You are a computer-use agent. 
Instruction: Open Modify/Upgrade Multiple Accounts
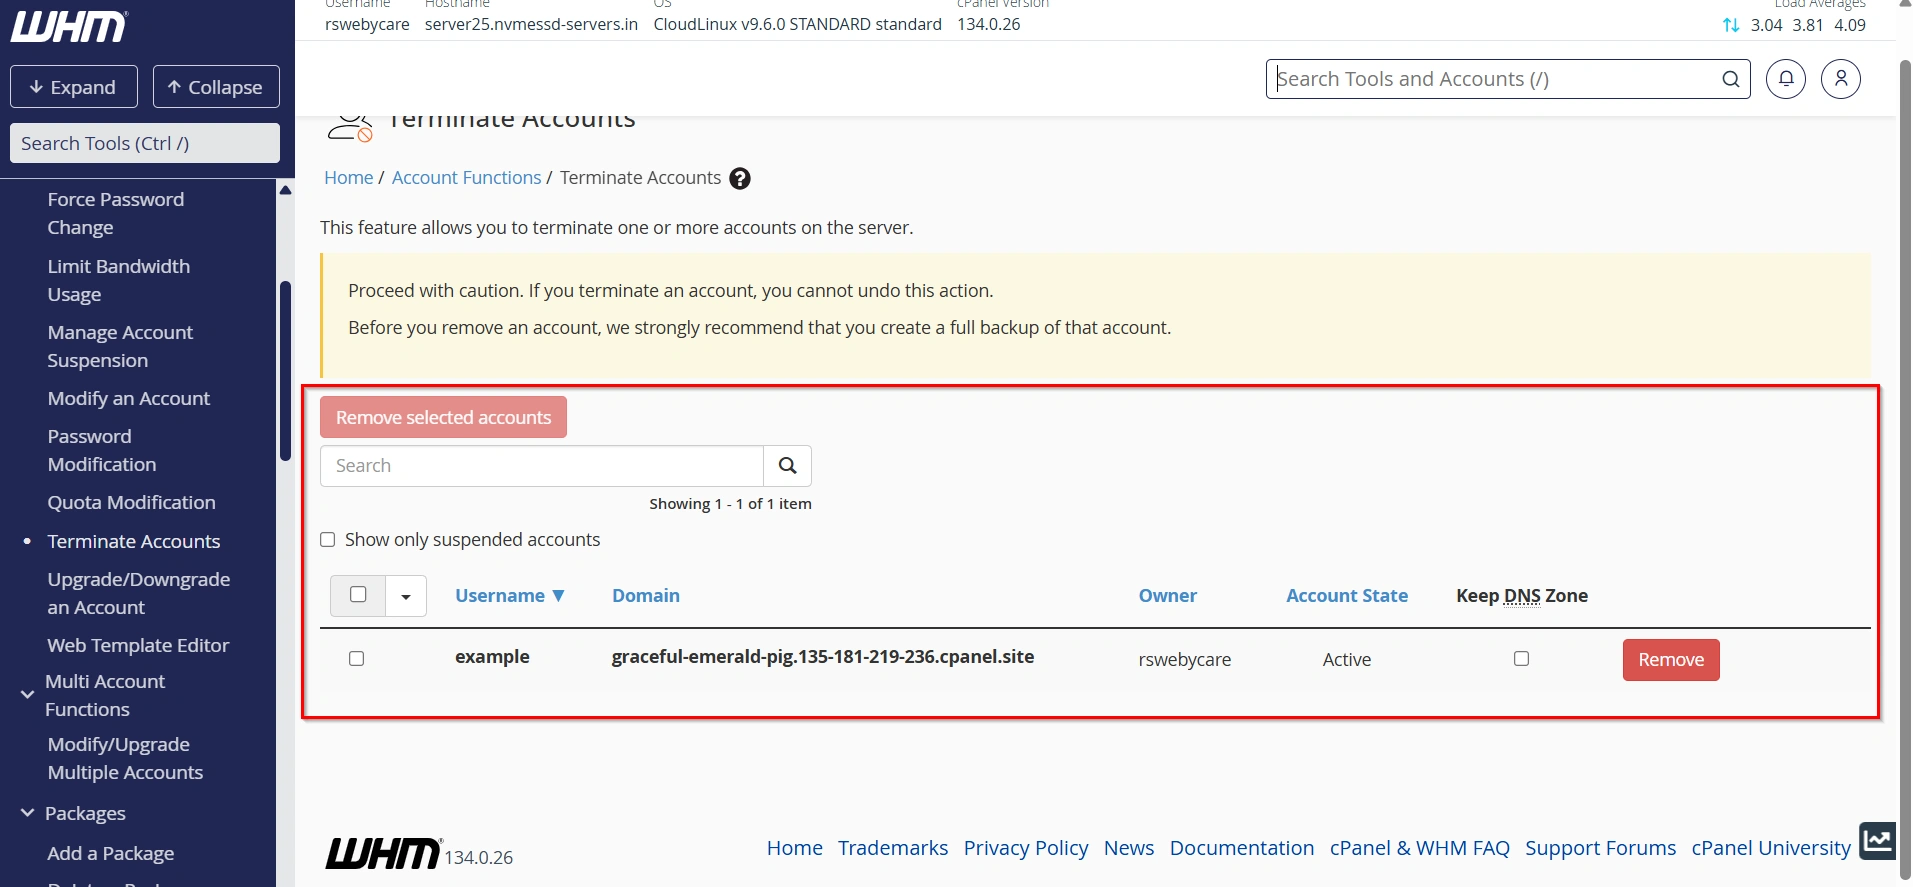[125, 758]
